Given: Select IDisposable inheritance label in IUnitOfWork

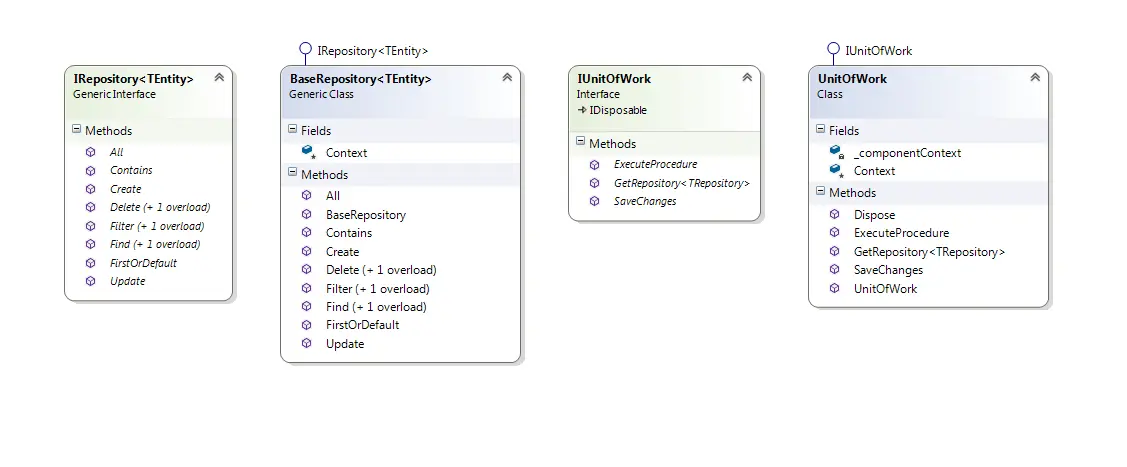Looking at the screenshot, I should [x=618, y=110].
